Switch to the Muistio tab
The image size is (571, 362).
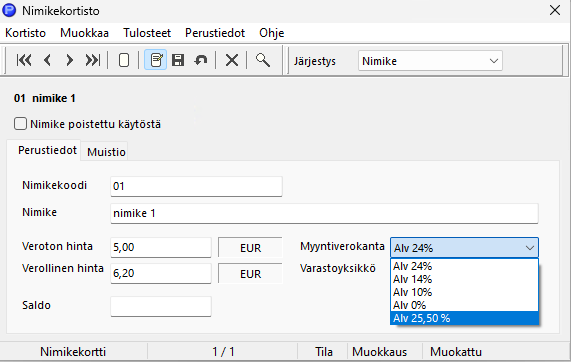[106, 152]
